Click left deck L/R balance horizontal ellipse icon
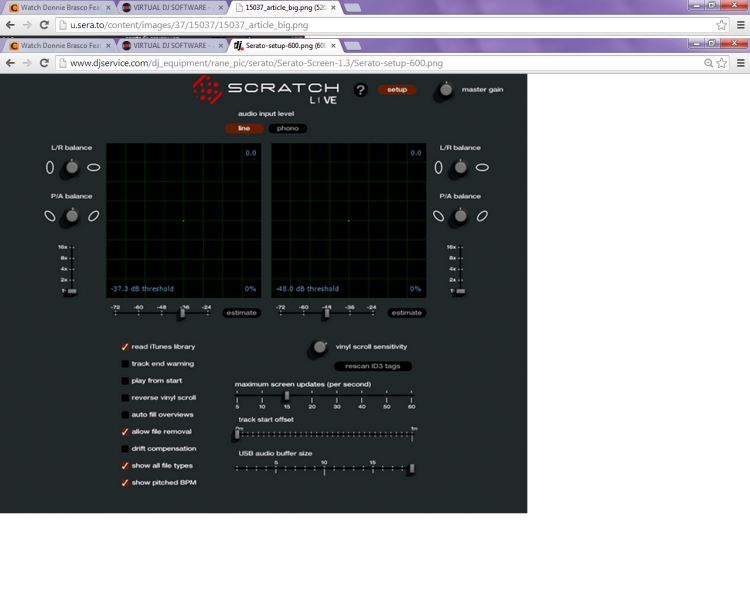Image resolution: width=750 pixels, height=600 pixels. coord(94,167)
